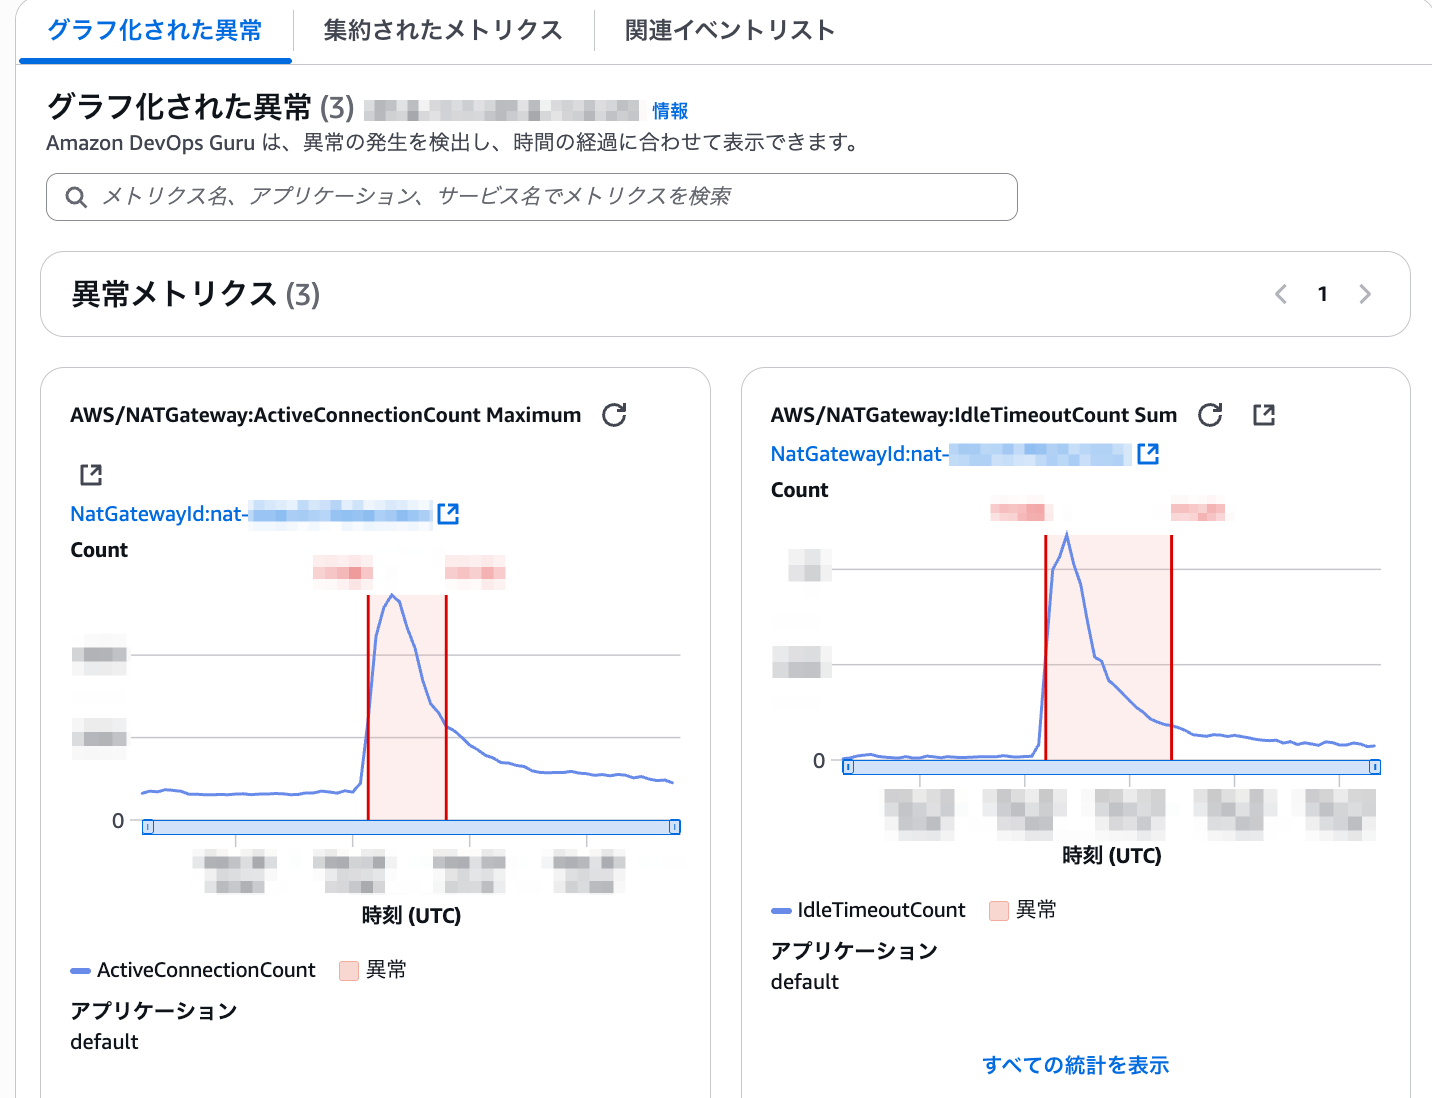Image resolution: width=1432 pixels, height=1098 pixels.
Task: Open NatGatewayId link under IdleTimeoutCount
Action: point(951,454)
